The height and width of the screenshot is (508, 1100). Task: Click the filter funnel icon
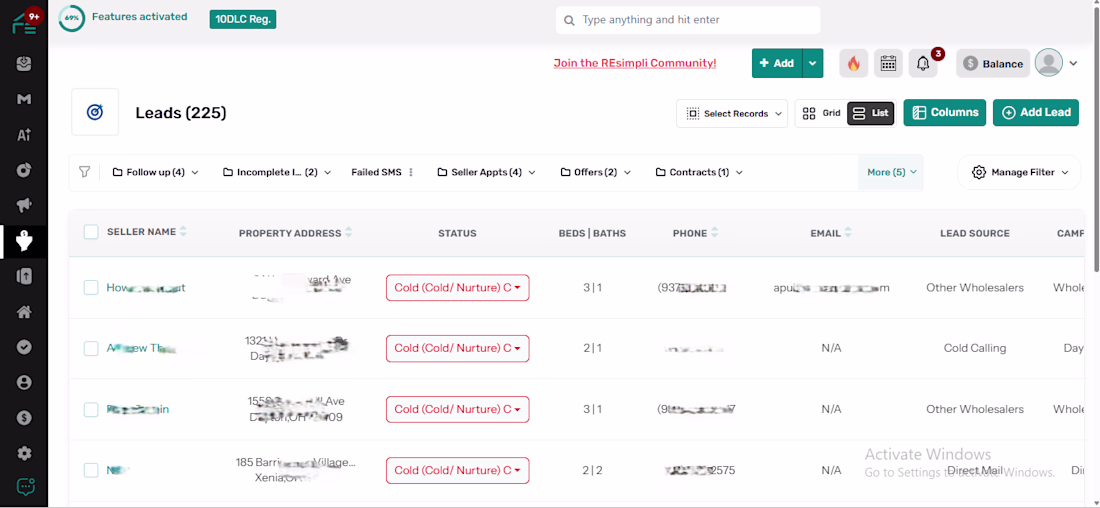tap(85, 172)
